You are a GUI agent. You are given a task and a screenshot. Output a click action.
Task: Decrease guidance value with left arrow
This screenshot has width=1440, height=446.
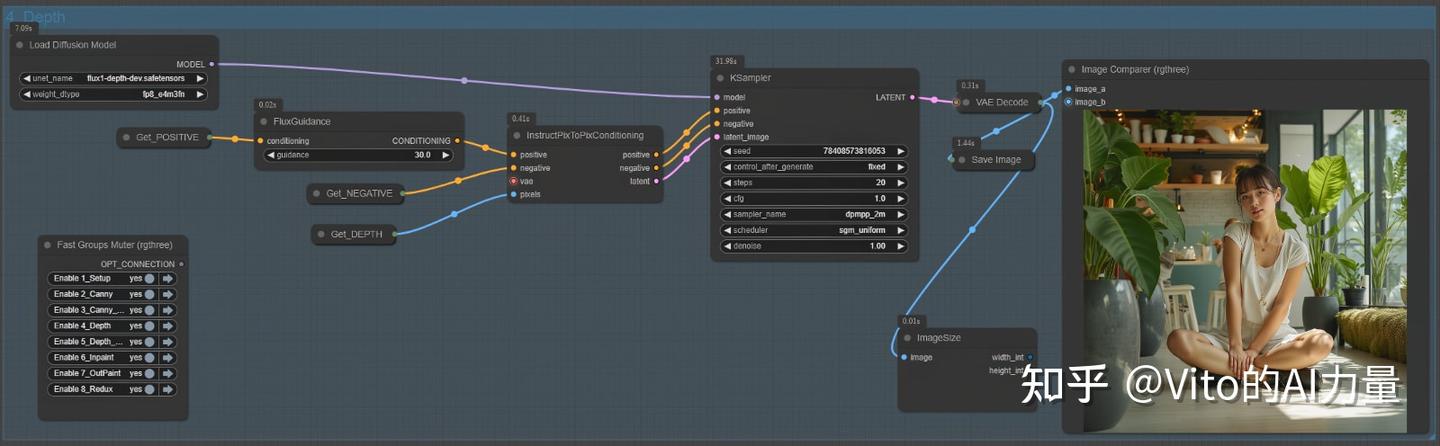coord(270,155)
